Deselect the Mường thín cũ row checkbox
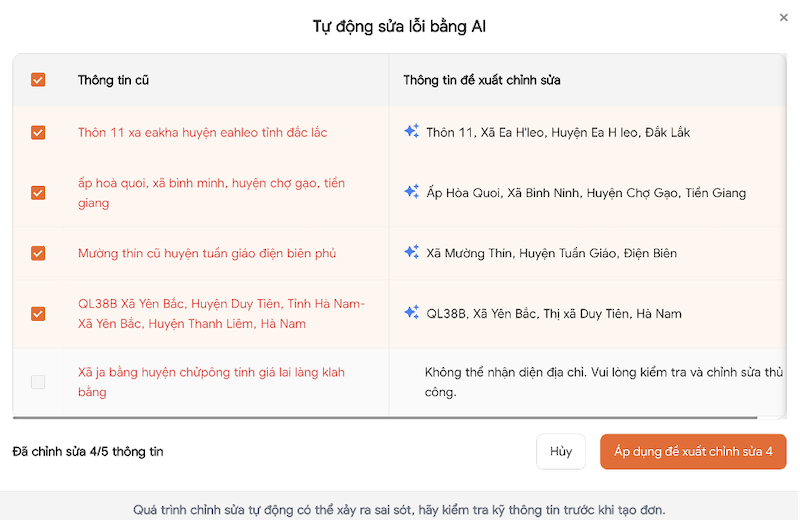Image resolution: width=800 pixels, height=520 pixels. click(x=38, y=253)
